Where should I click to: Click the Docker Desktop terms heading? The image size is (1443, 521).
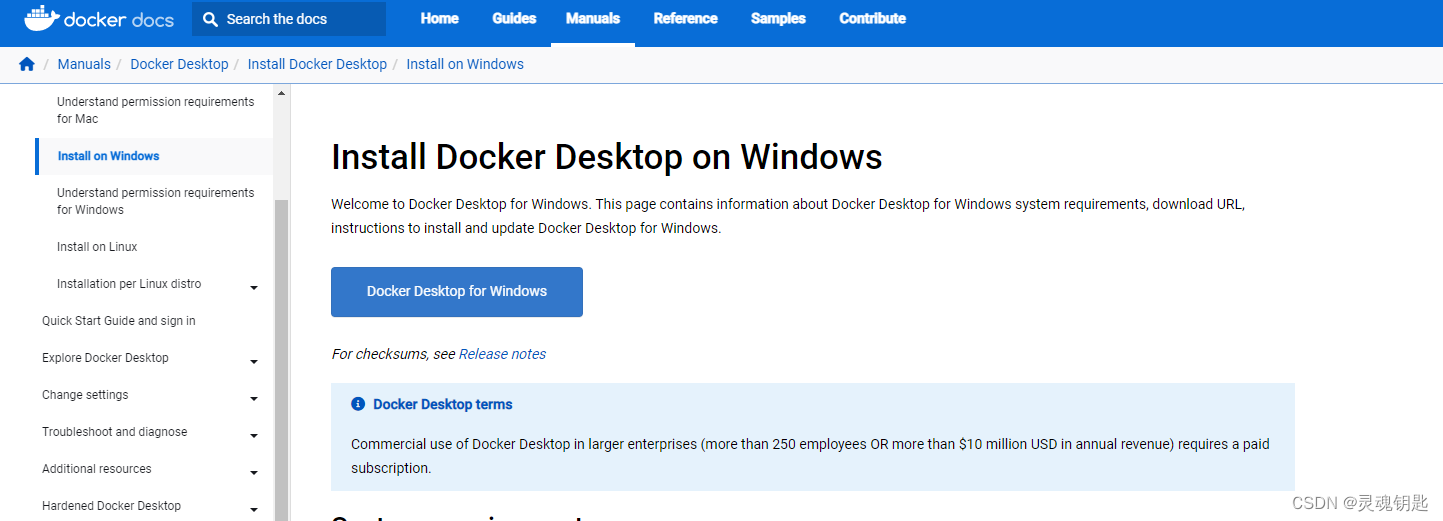[x=443, y=404]
